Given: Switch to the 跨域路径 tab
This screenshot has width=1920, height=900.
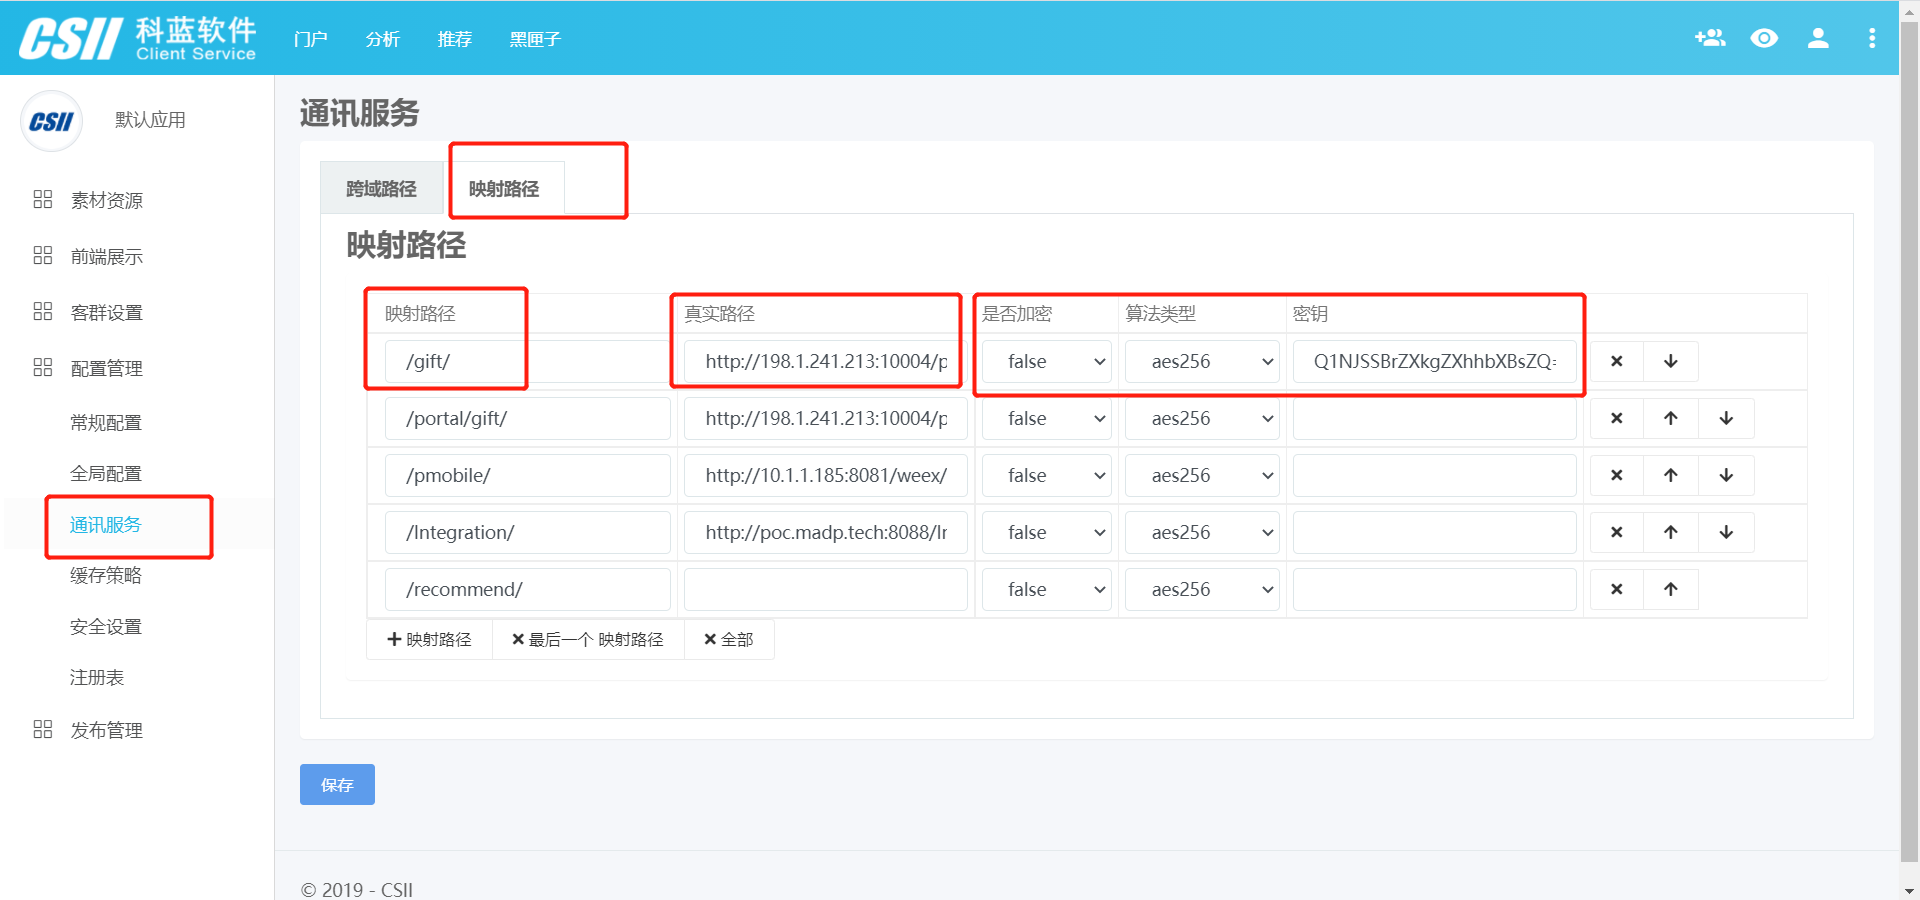Looking at the screenshot, I should tap(381, 188).
